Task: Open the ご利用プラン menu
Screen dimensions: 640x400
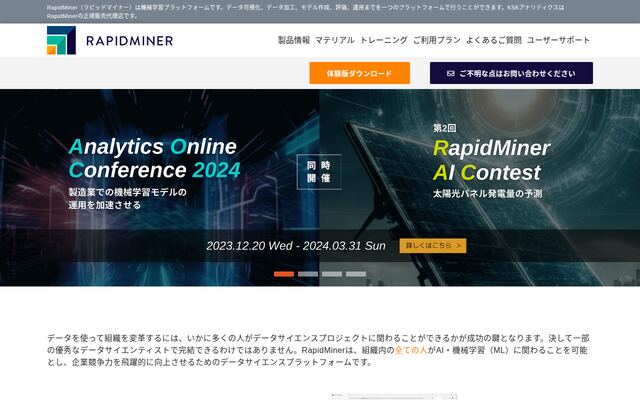Action: click(x=437, y=40)
